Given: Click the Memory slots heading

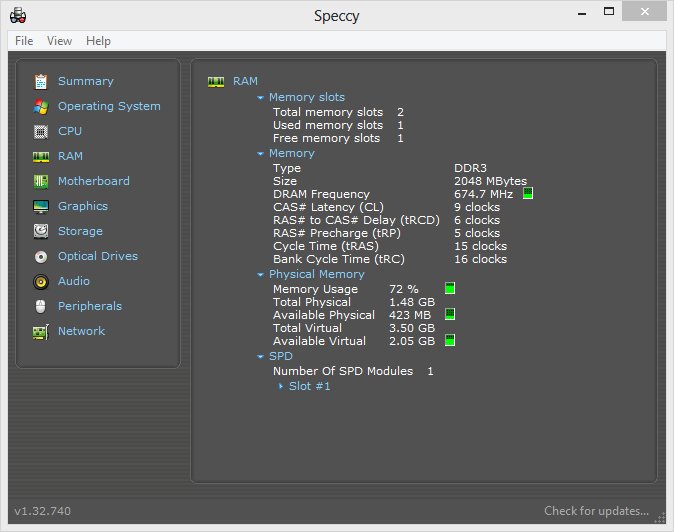Looking at the screenshot, I should point(307,97).
